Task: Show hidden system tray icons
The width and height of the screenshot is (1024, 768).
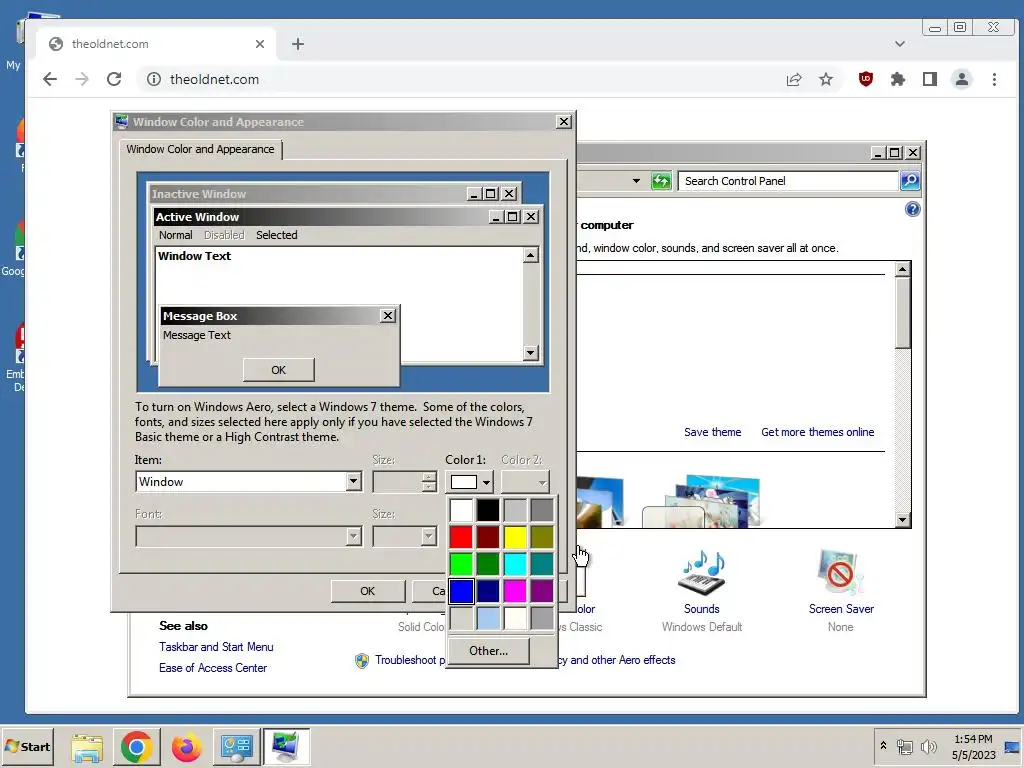Action: click(x=884, y=746)
